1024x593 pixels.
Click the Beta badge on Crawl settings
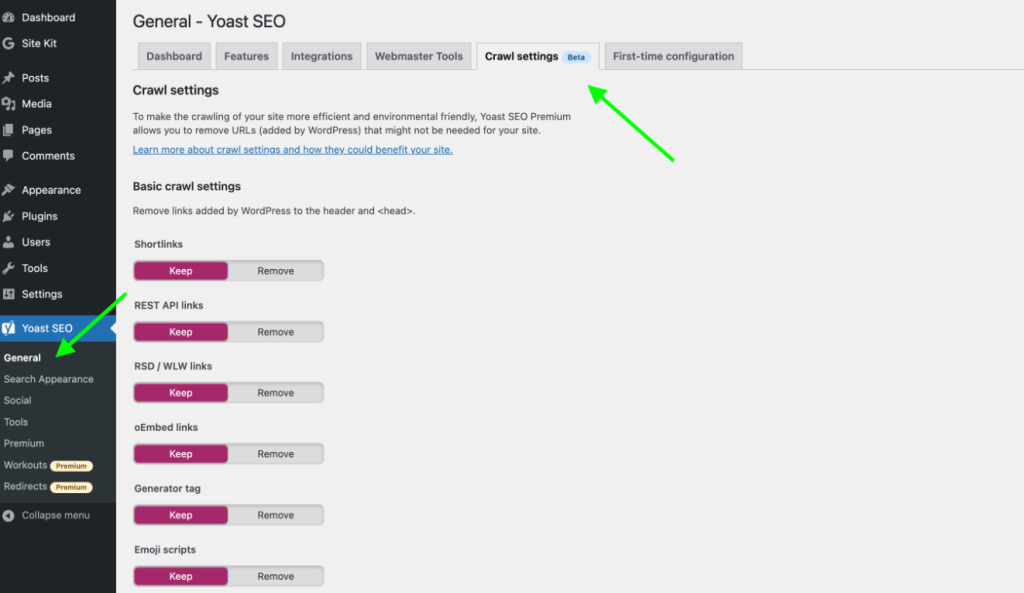click(x=576, y=57)
